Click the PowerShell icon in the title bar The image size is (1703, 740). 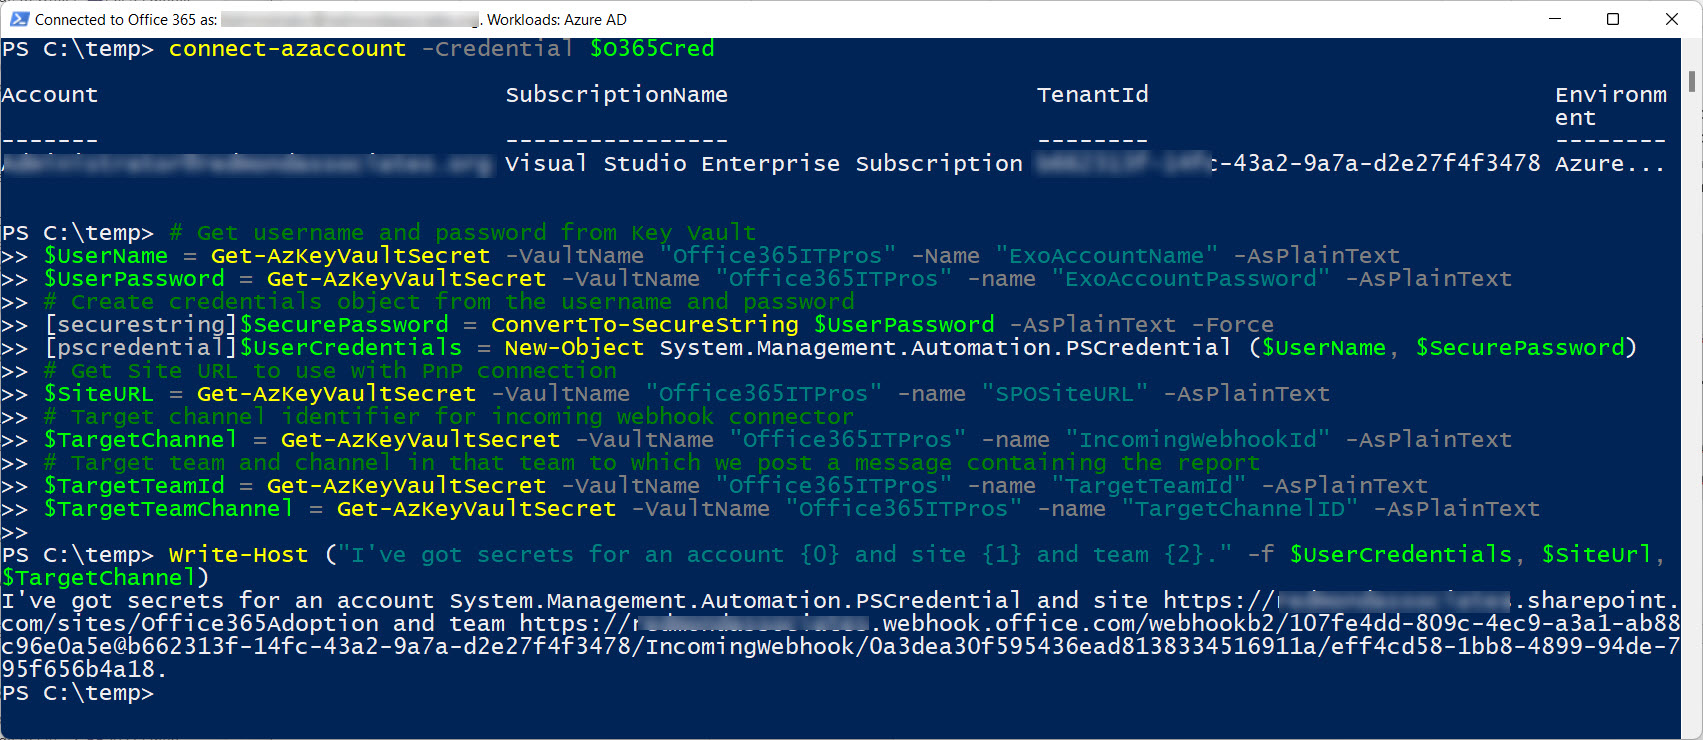pos(19,19)
